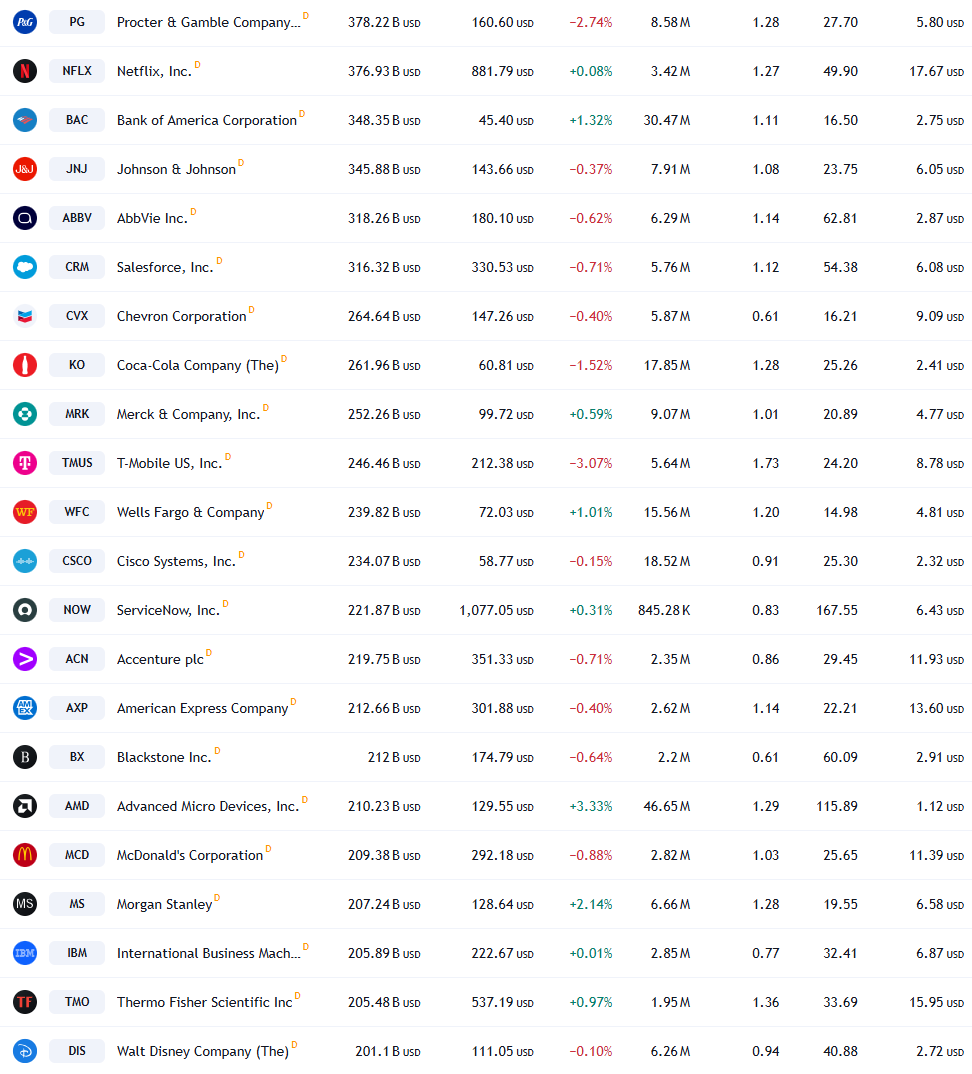Click the AMD logo icon
The height and width of the screenshot is (1074, 972).
click(x=25, y=806)
